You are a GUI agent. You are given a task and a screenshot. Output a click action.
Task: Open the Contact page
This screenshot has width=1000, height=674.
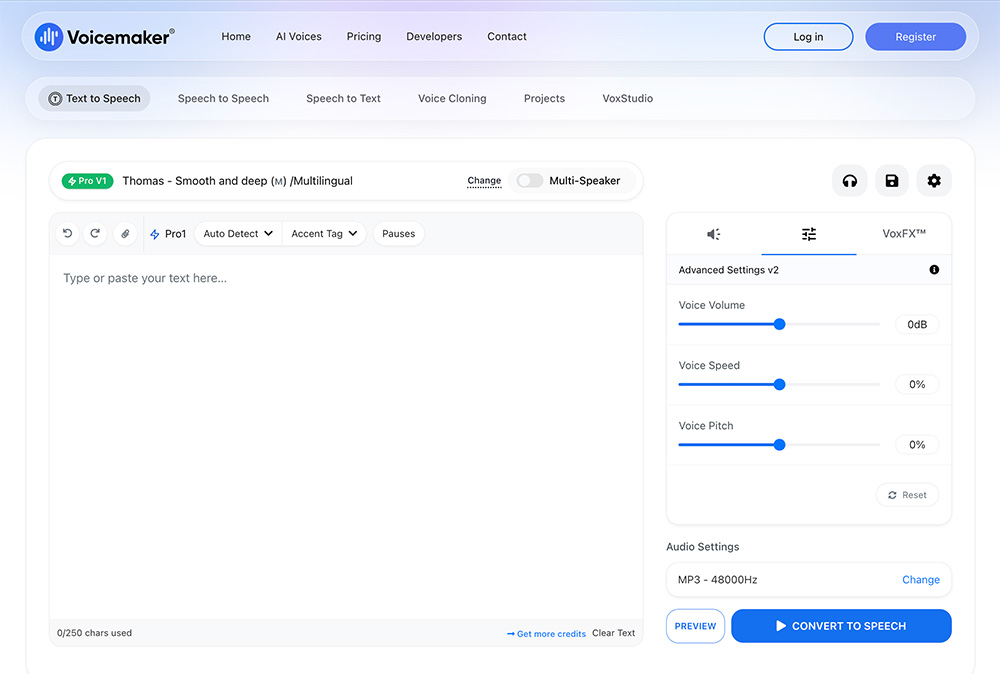coord(507,37)
